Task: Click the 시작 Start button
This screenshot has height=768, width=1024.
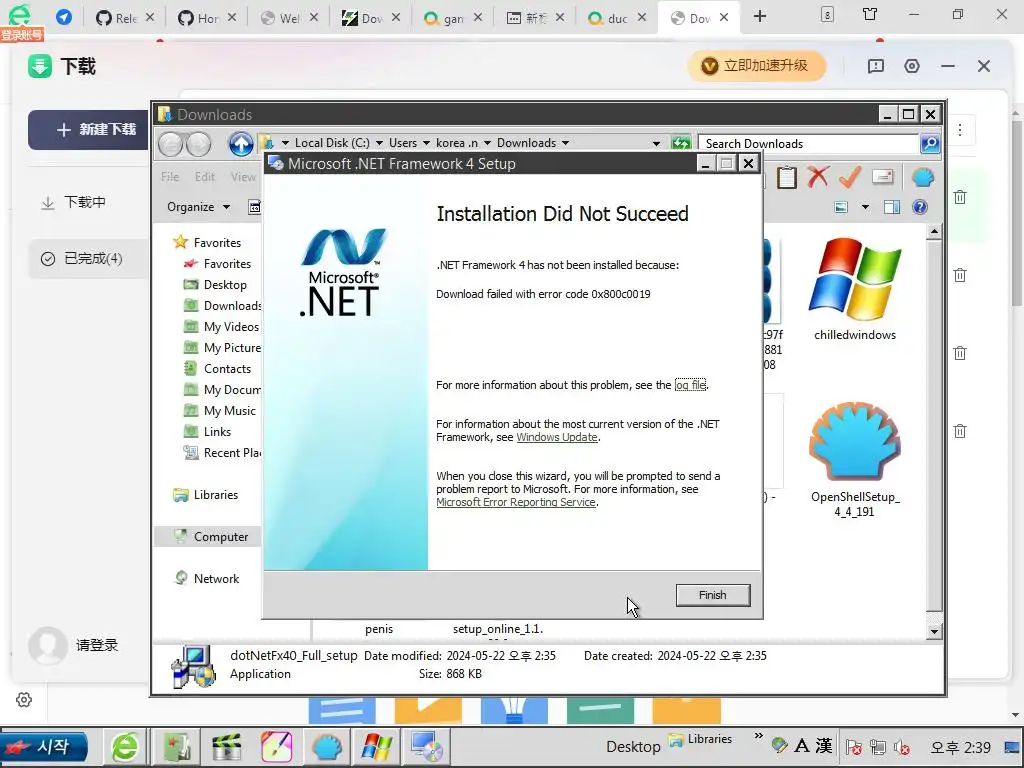Action: (x=44, y=746)
